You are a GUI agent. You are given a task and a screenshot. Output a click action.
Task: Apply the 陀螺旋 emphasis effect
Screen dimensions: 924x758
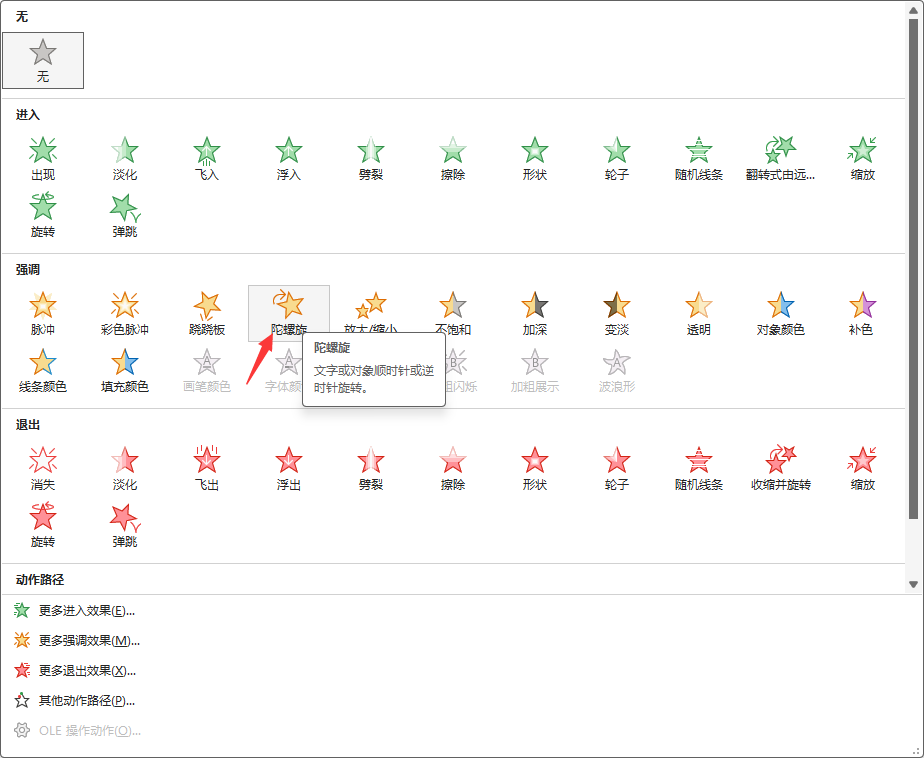[x=289, y=314]
